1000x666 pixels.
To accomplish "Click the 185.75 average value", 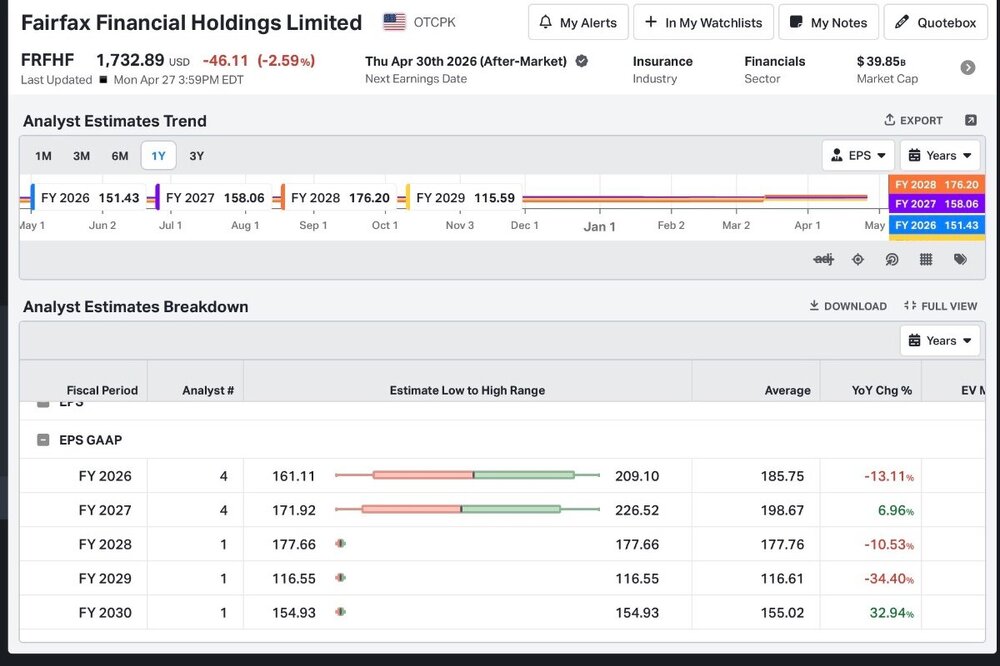I will [783, 476].
